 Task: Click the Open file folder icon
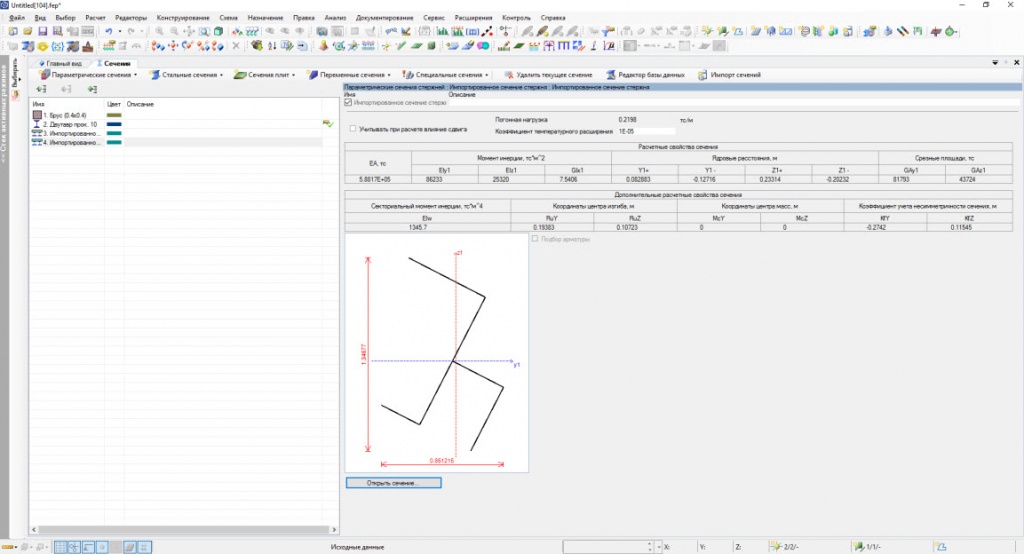point(27,31)
